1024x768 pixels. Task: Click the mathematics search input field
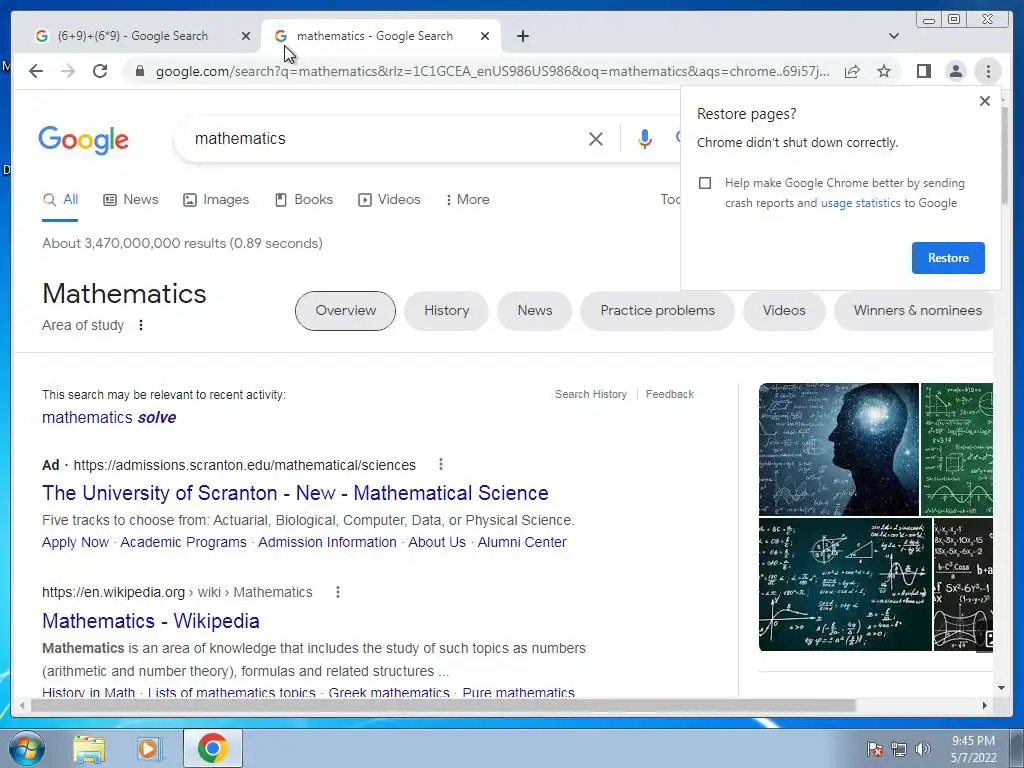[385, 138]
